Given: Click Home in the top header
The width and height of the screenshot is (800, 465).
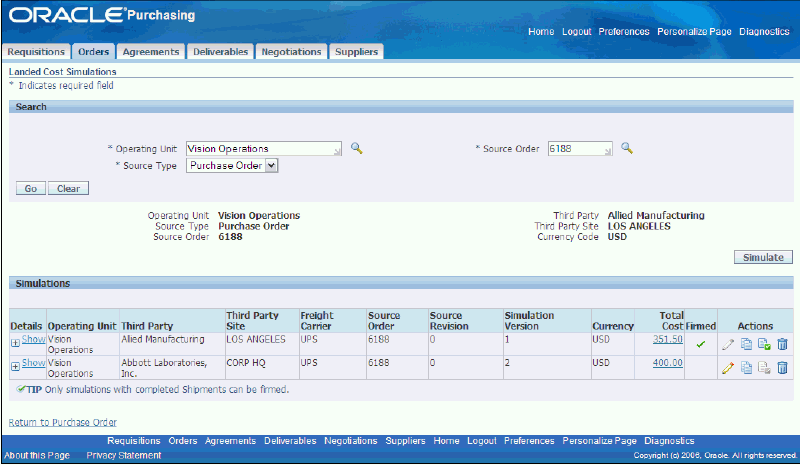Looking at the screenshot, I should (x=541, y=32).
